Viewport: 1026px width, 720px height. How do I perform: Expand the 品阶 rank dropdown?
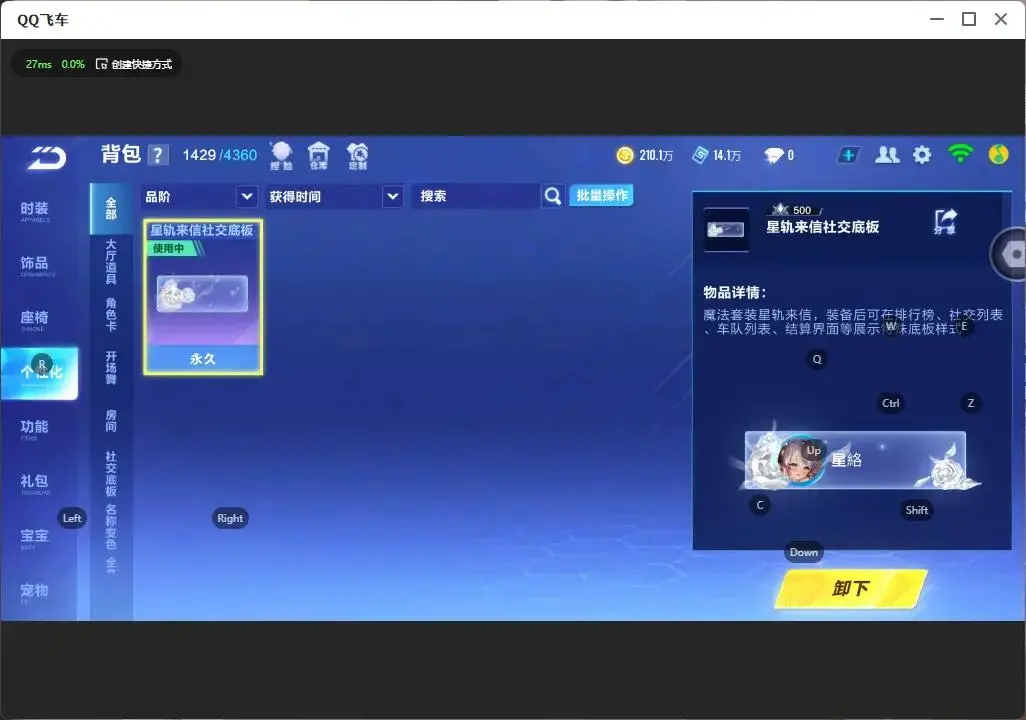click(199, 196)
